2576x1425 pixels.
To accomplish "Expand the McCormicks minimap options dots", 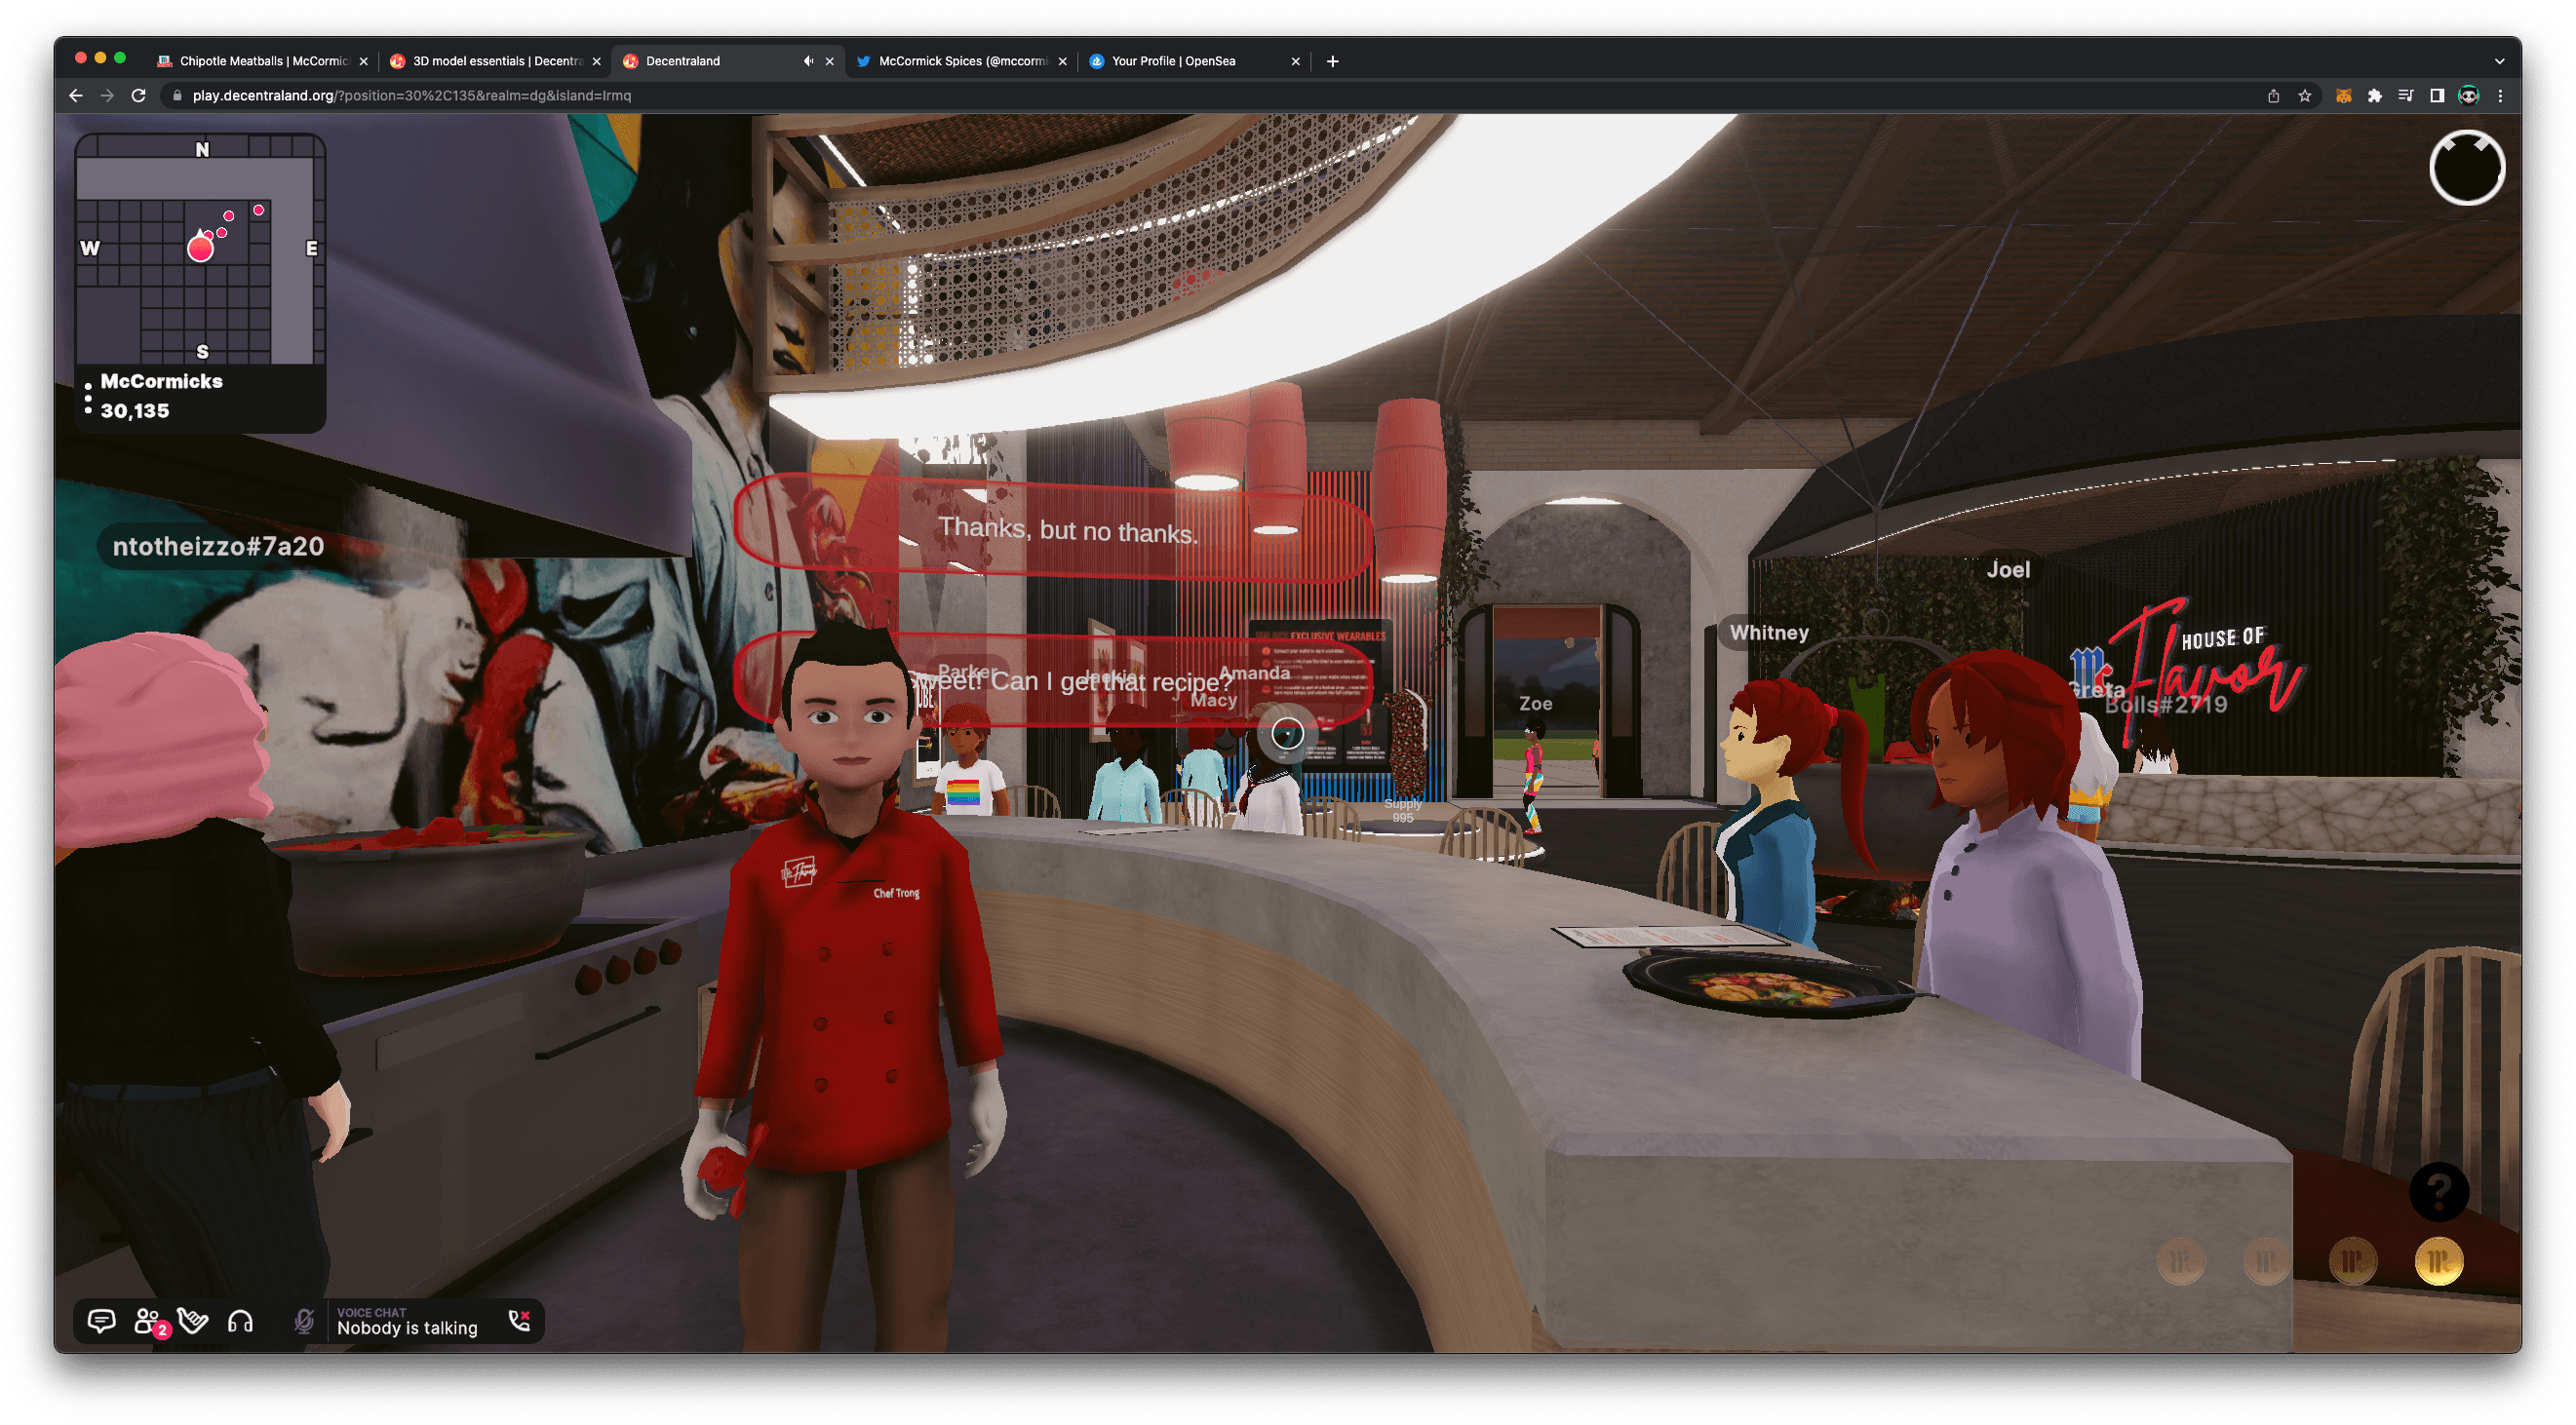I will pyautogui.click(x=88, y=397).
